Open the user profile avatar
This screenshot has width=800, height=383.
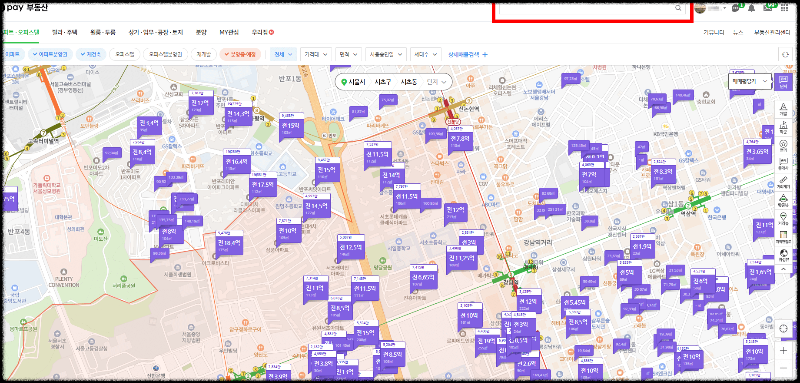(x=700, y=8)
